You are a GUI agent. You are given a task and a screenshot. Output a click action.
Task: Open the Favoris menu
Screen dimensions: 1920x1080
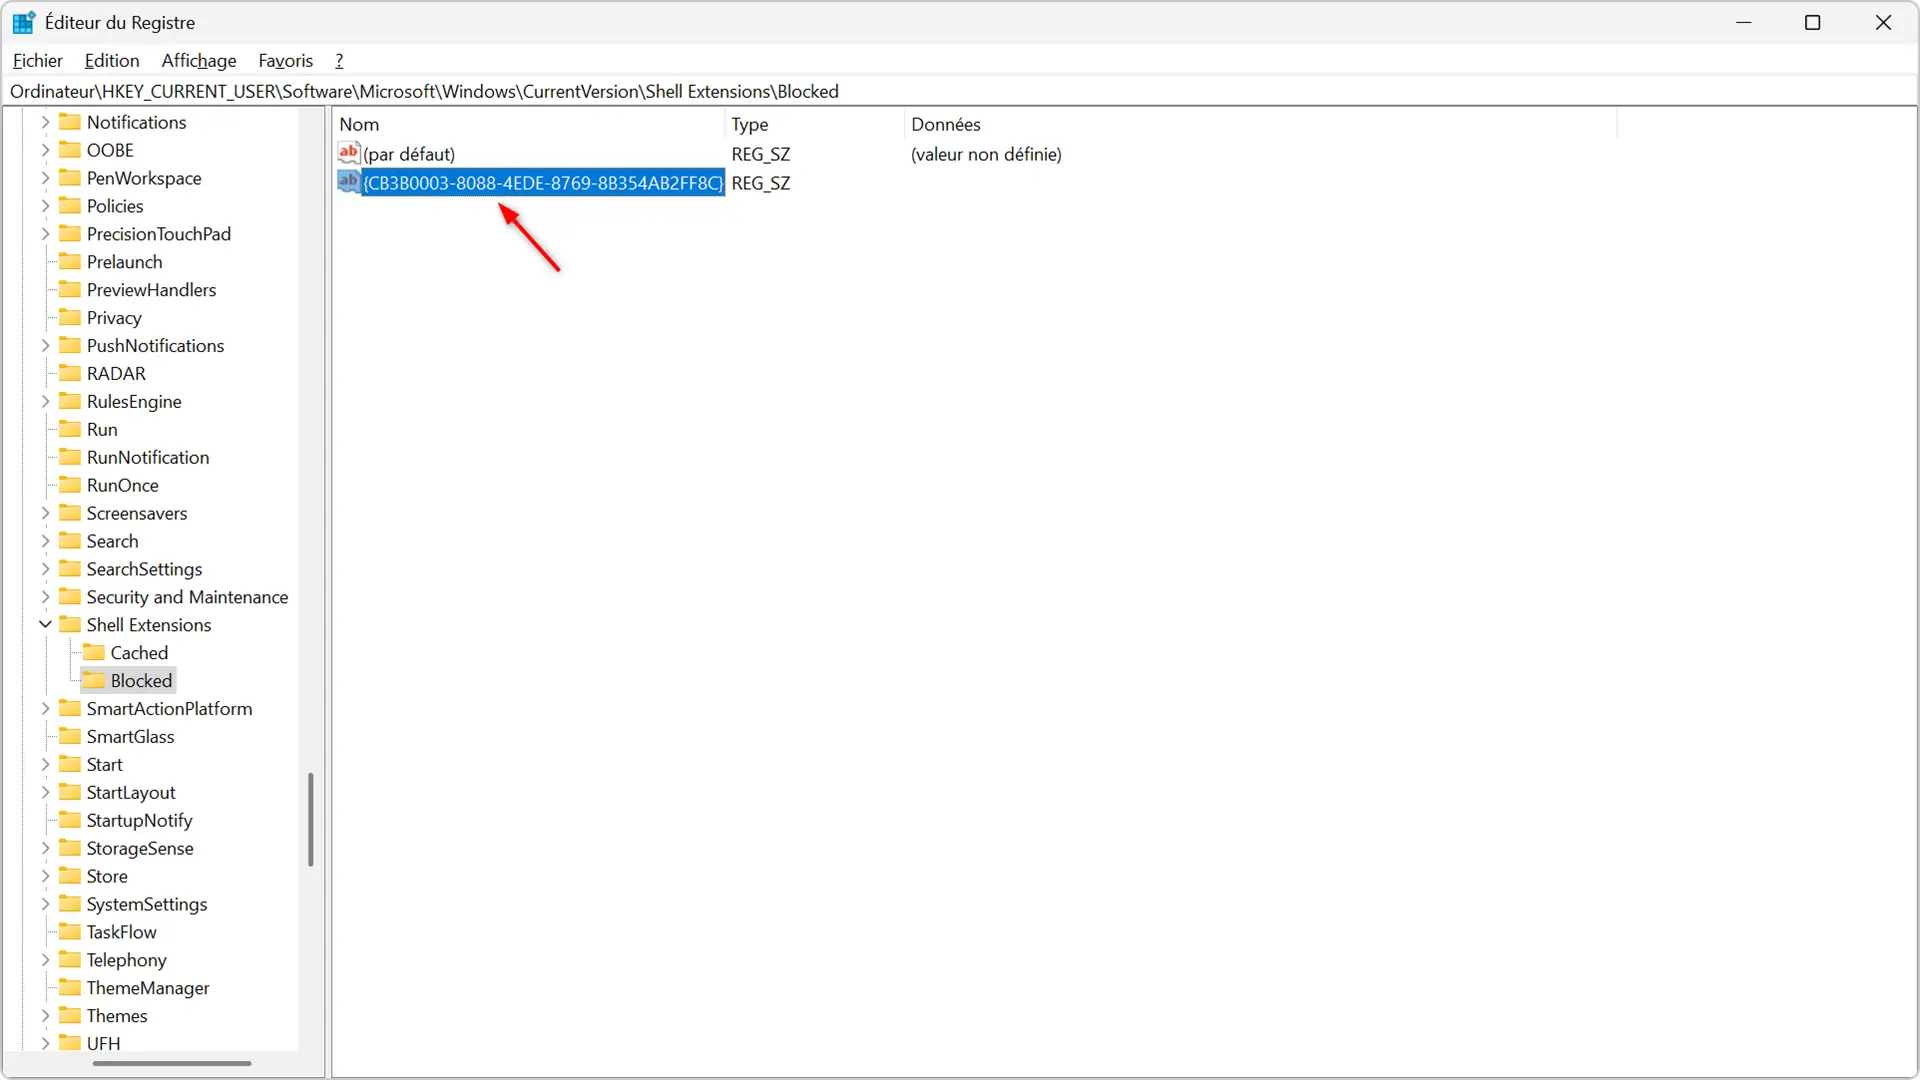[x=285, y=61]
